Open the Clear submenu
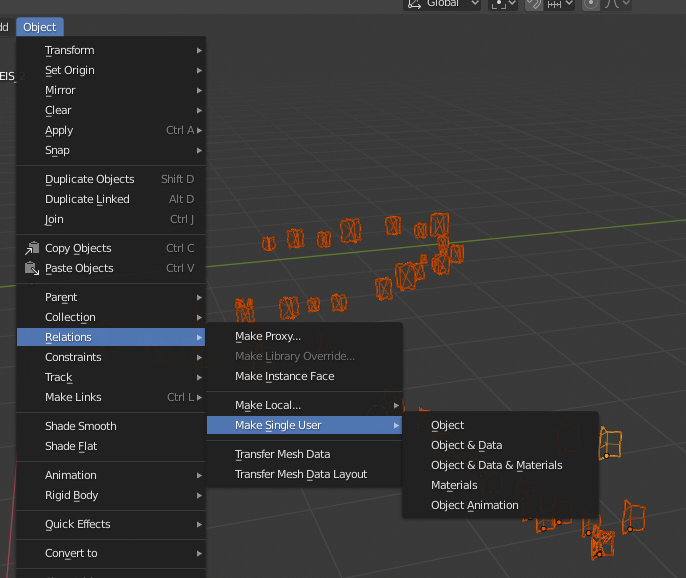Screen dimensions: 686x578 (x=111, y=110)
